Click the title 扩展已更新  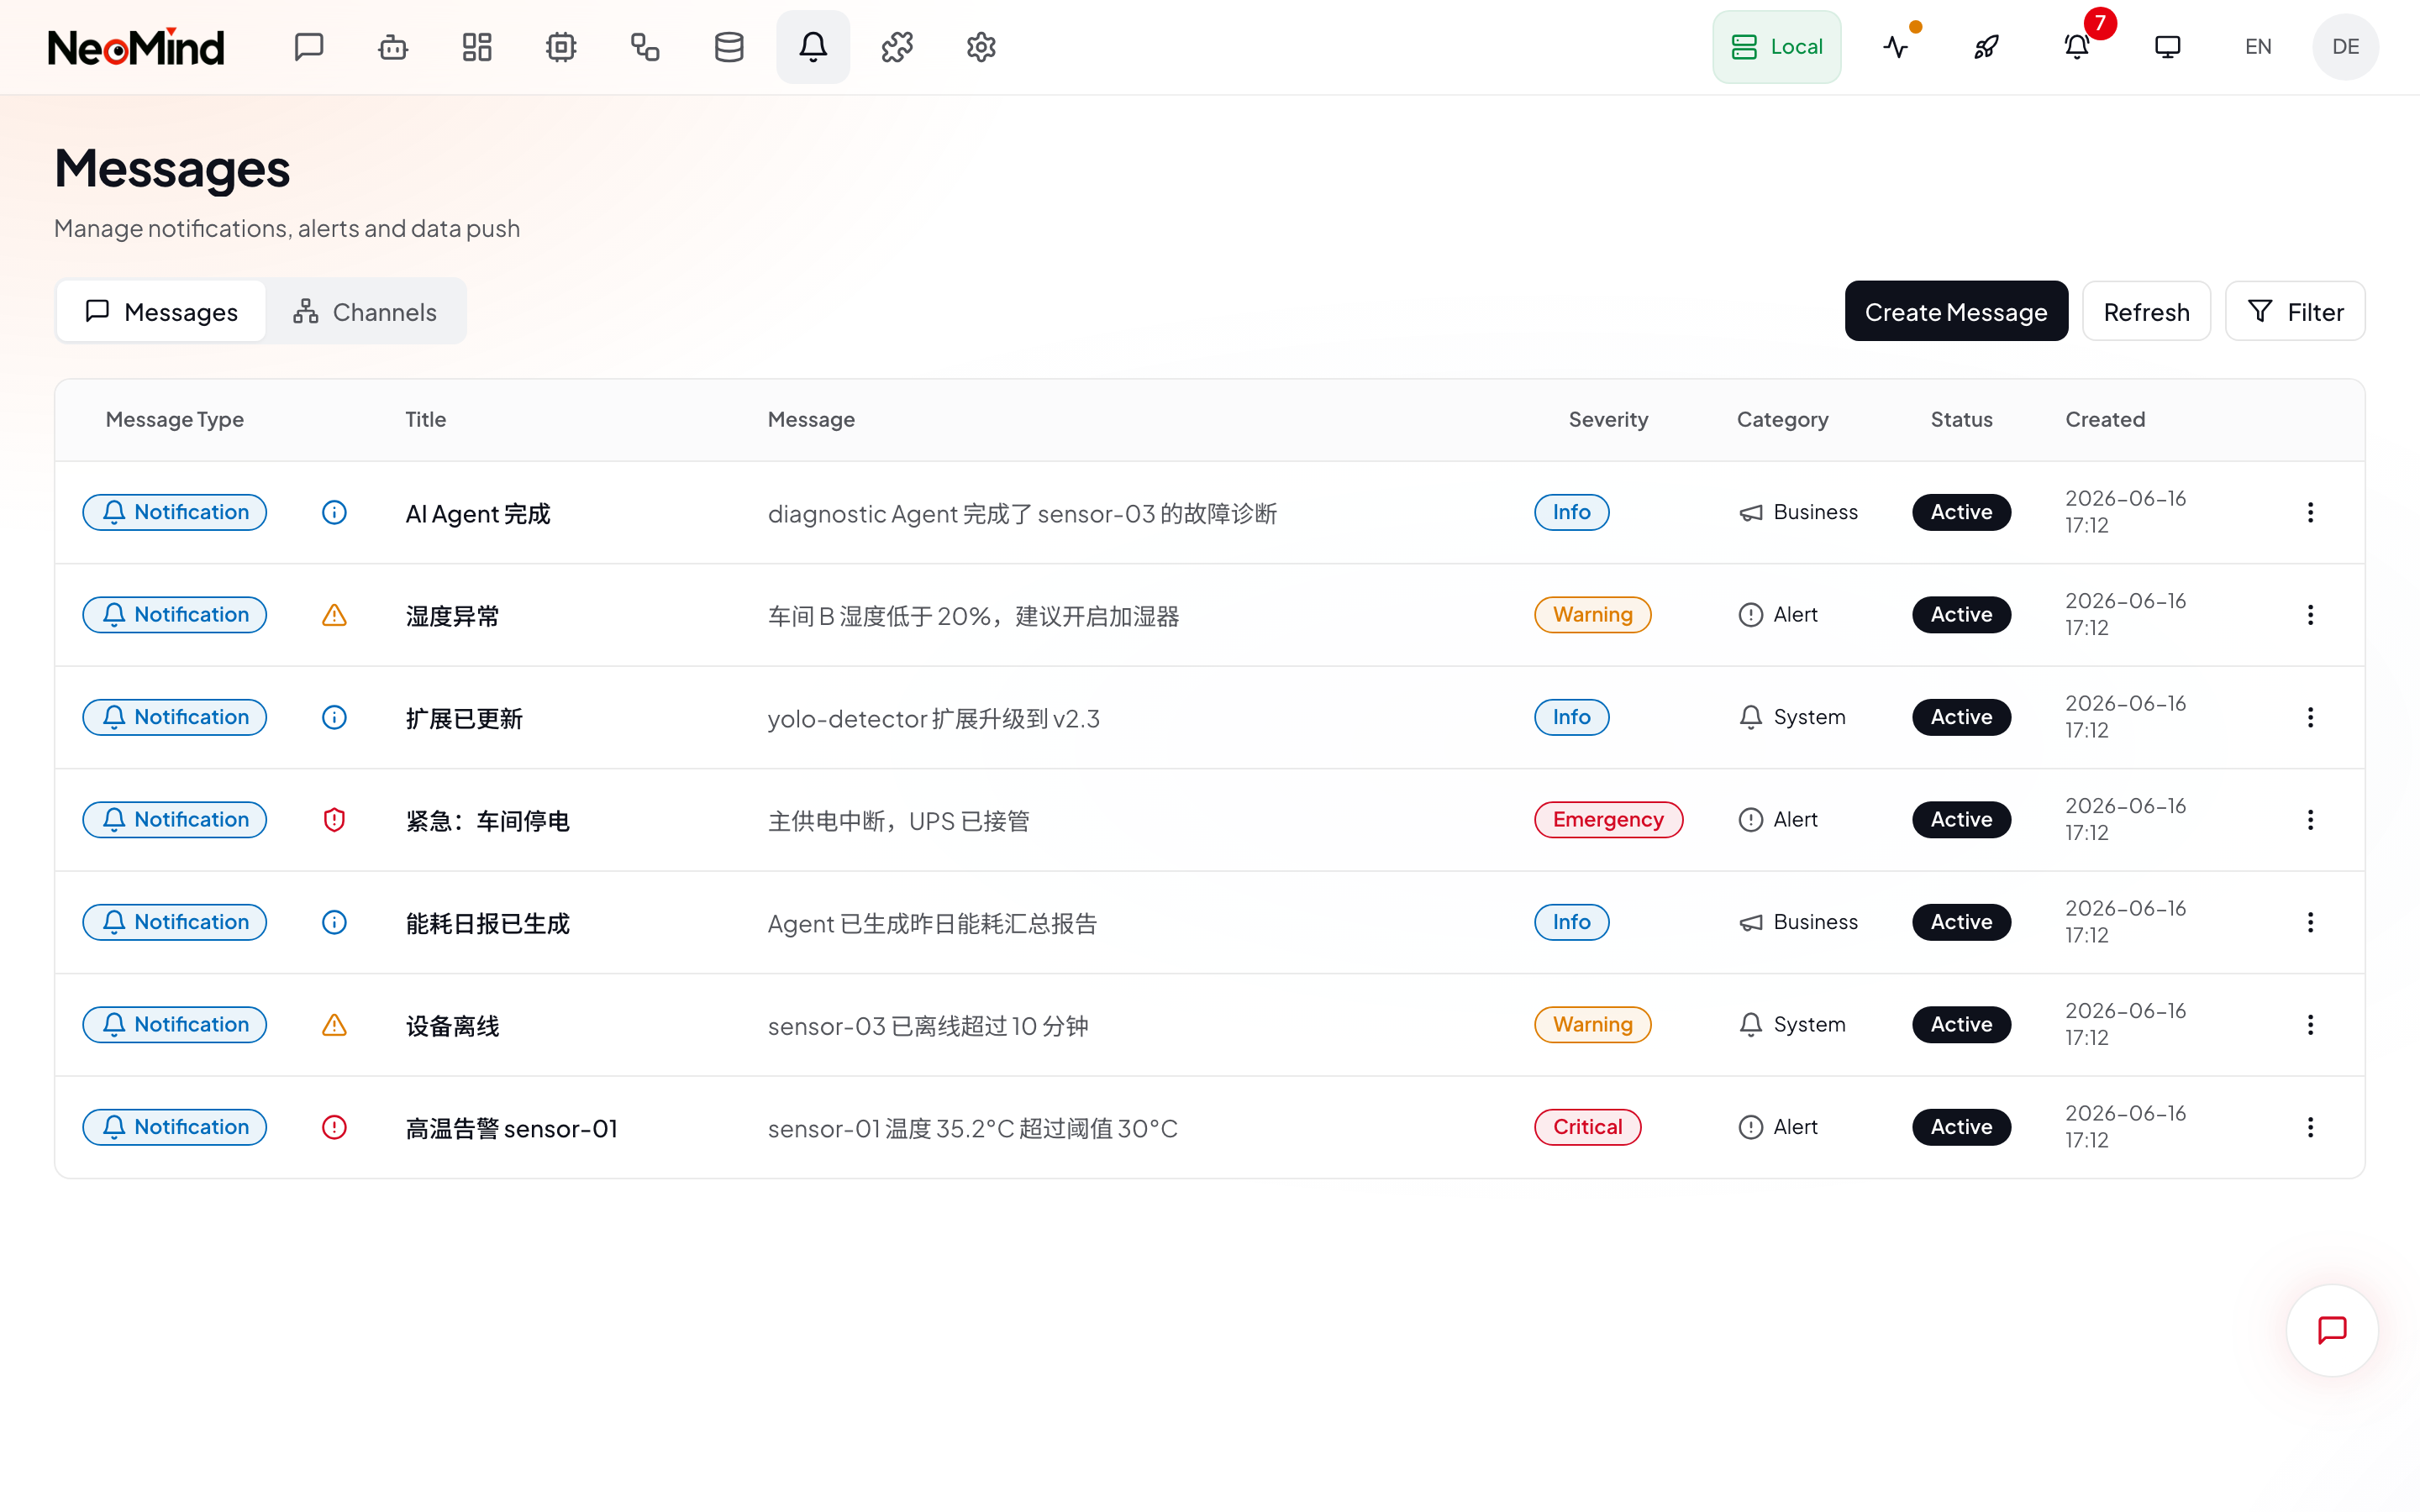(464, 718)
